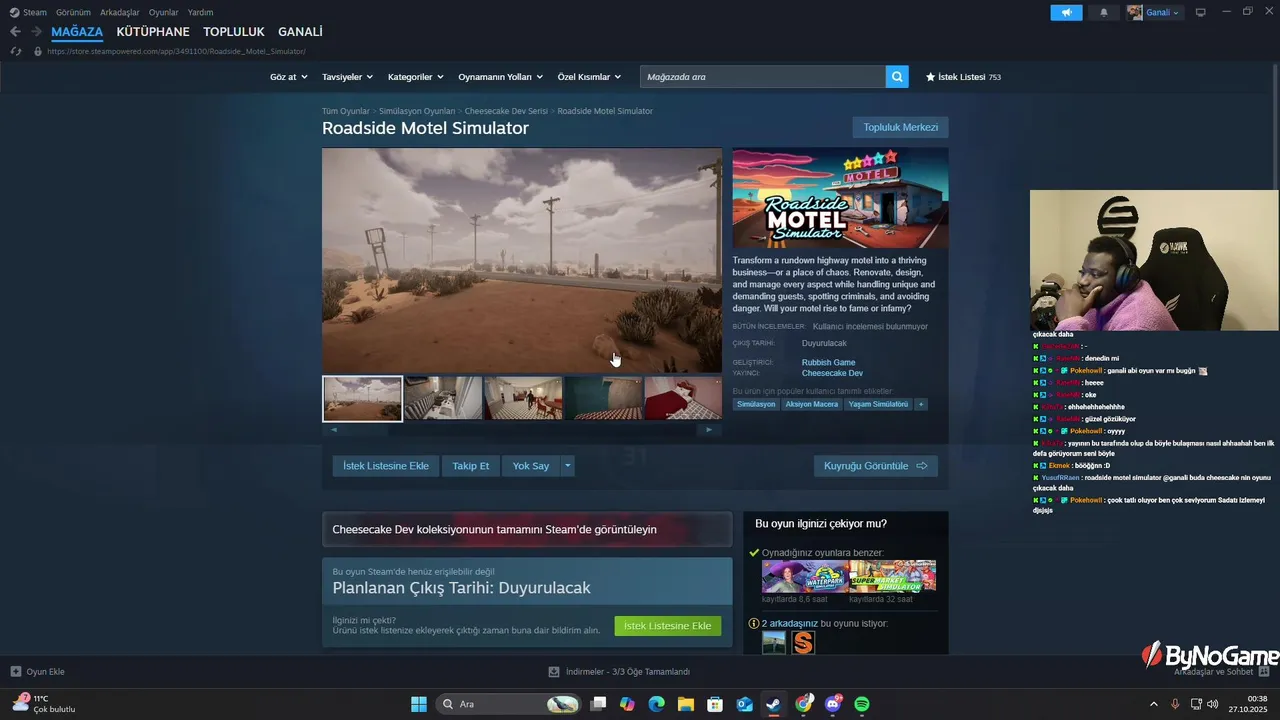
Task: Switch to GANALİ profile tab
Action: pos(300,32)
